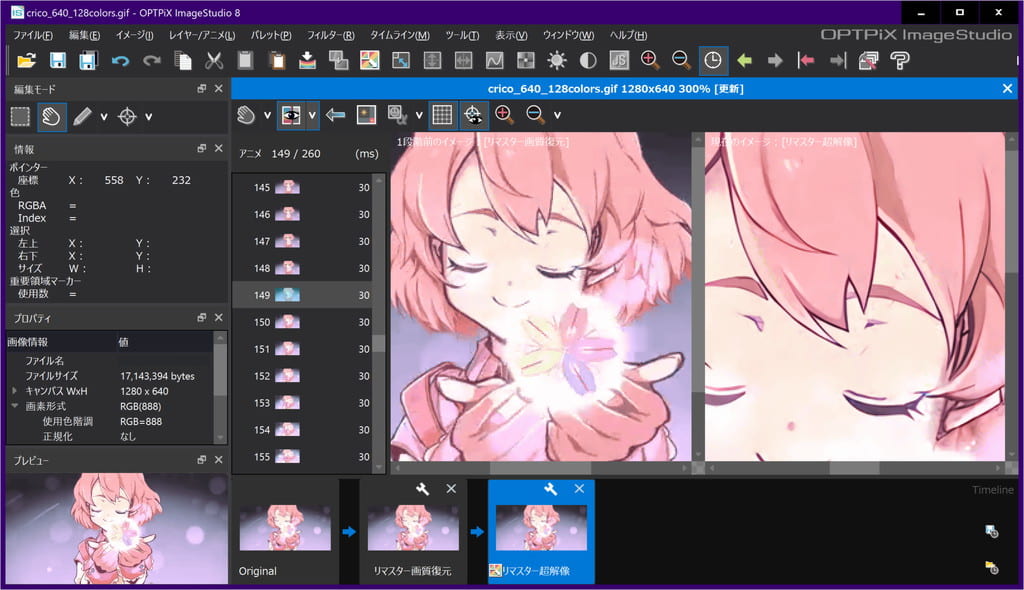Open the タイムライン(M) menu
Image resolution: width=1024 pixels, height=590 pixels.
click(400, 35)
